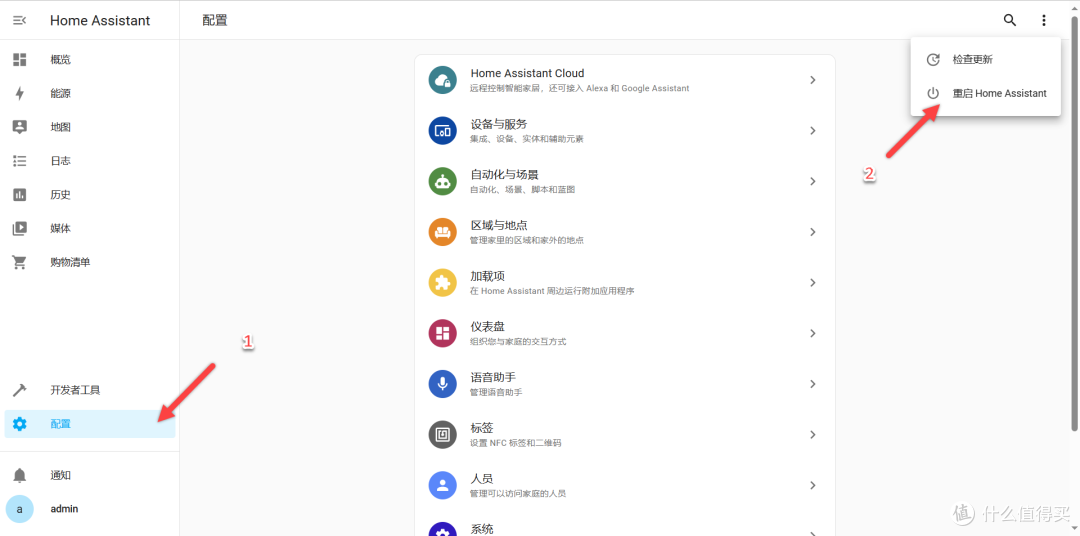
Task: Select 检查更新 from the overflow menu
Action: point(986,59)
